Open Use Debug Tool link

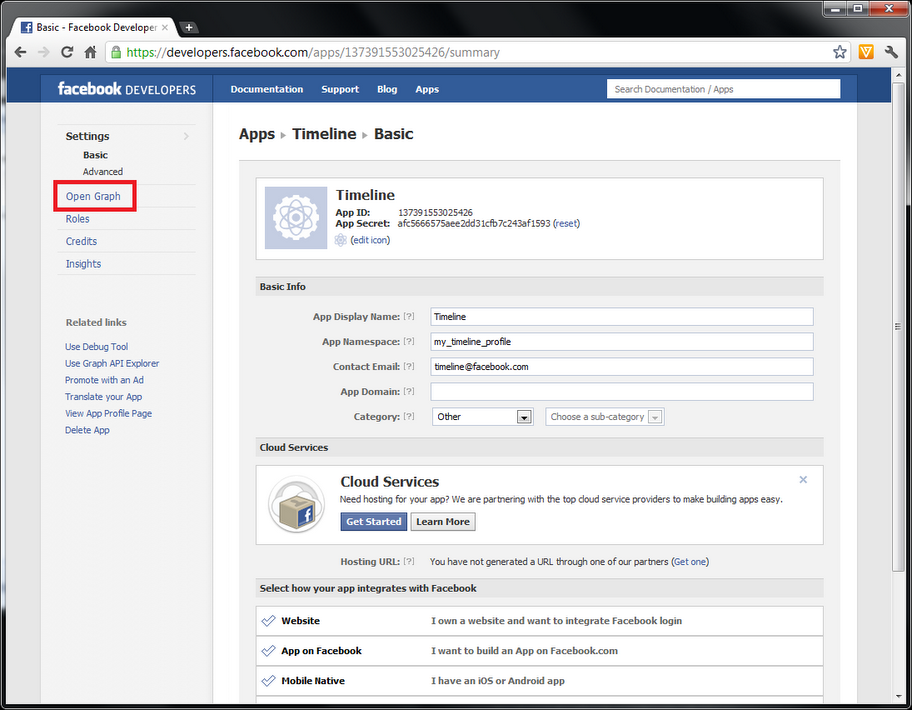(97, 347)
